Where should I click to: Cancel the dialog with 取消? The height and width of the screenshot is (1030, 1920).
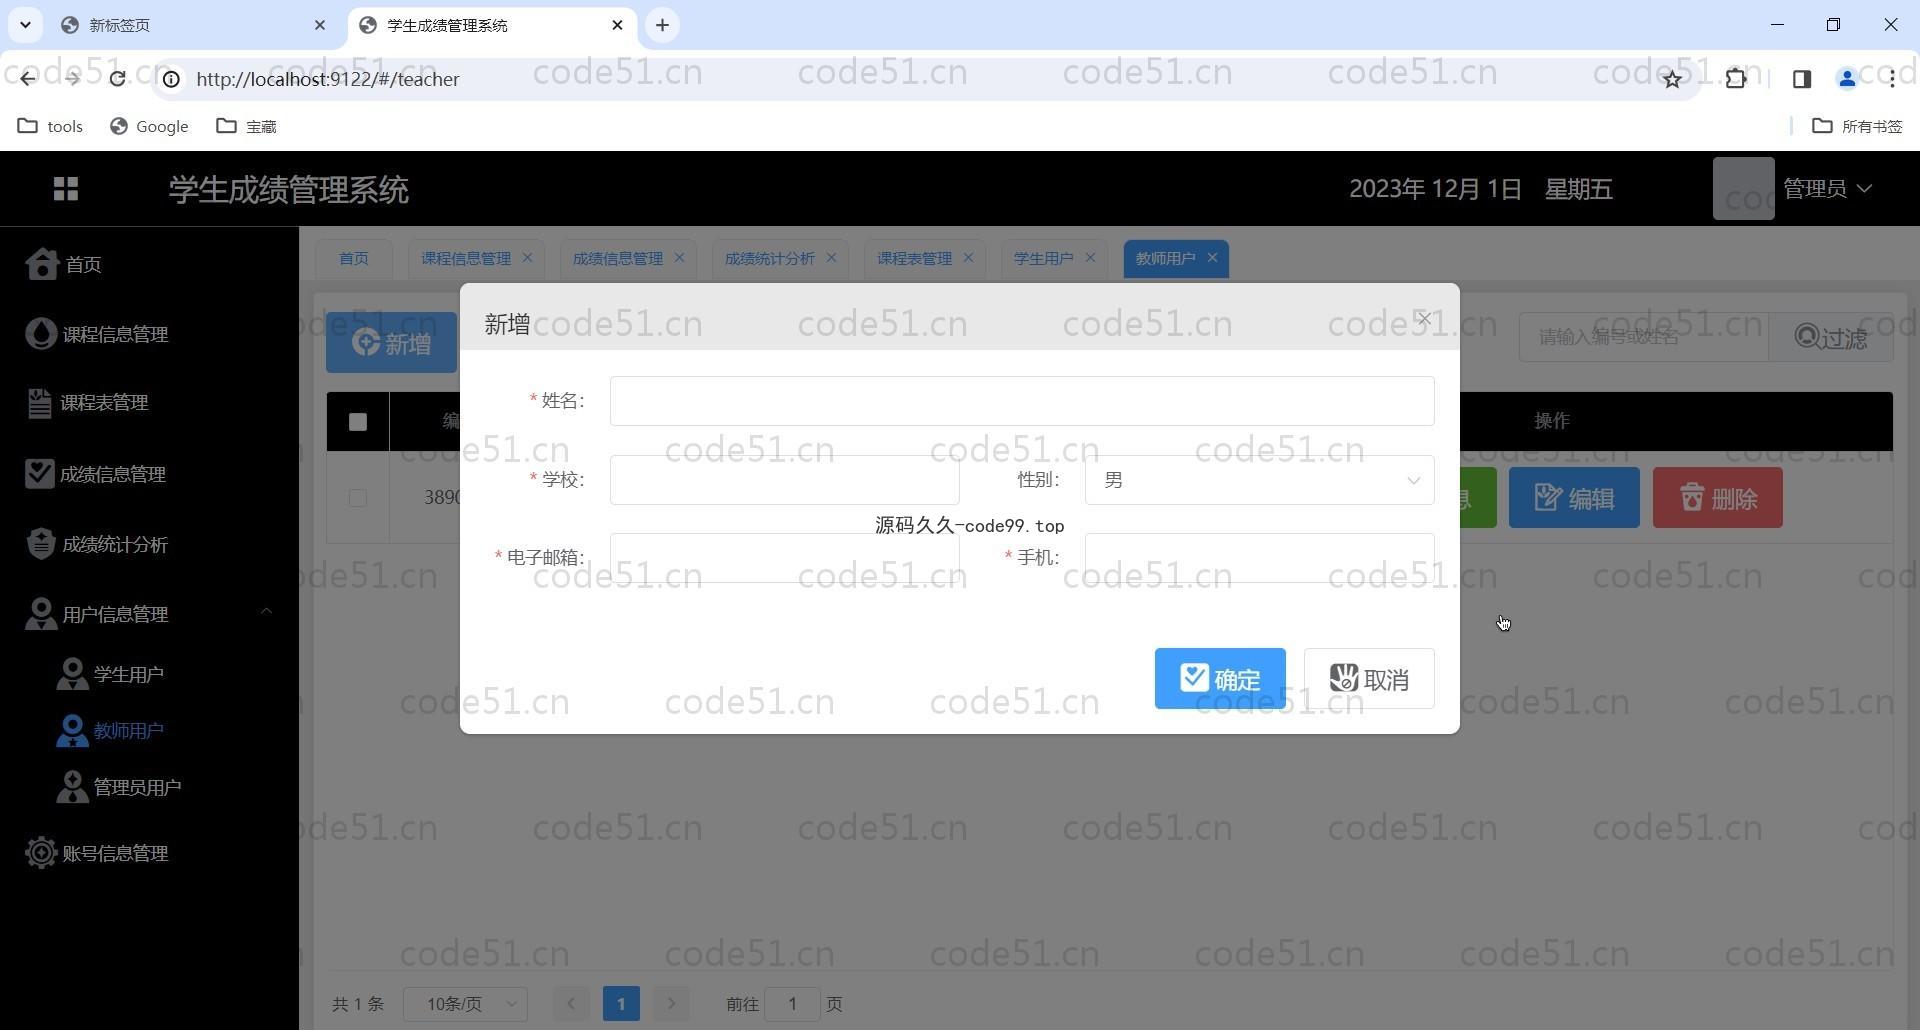1369,679
